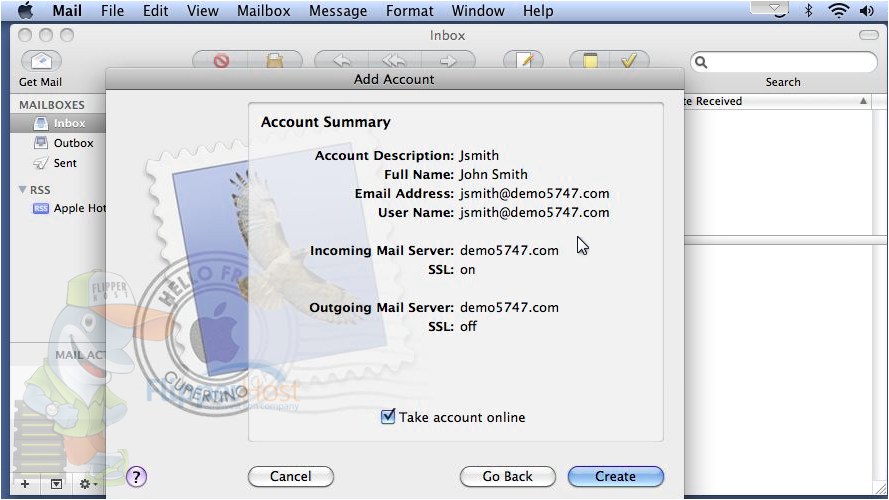The height and width of the screenshot is (500, 889).
Task: Open the File menu
Action: click(112, 10)
